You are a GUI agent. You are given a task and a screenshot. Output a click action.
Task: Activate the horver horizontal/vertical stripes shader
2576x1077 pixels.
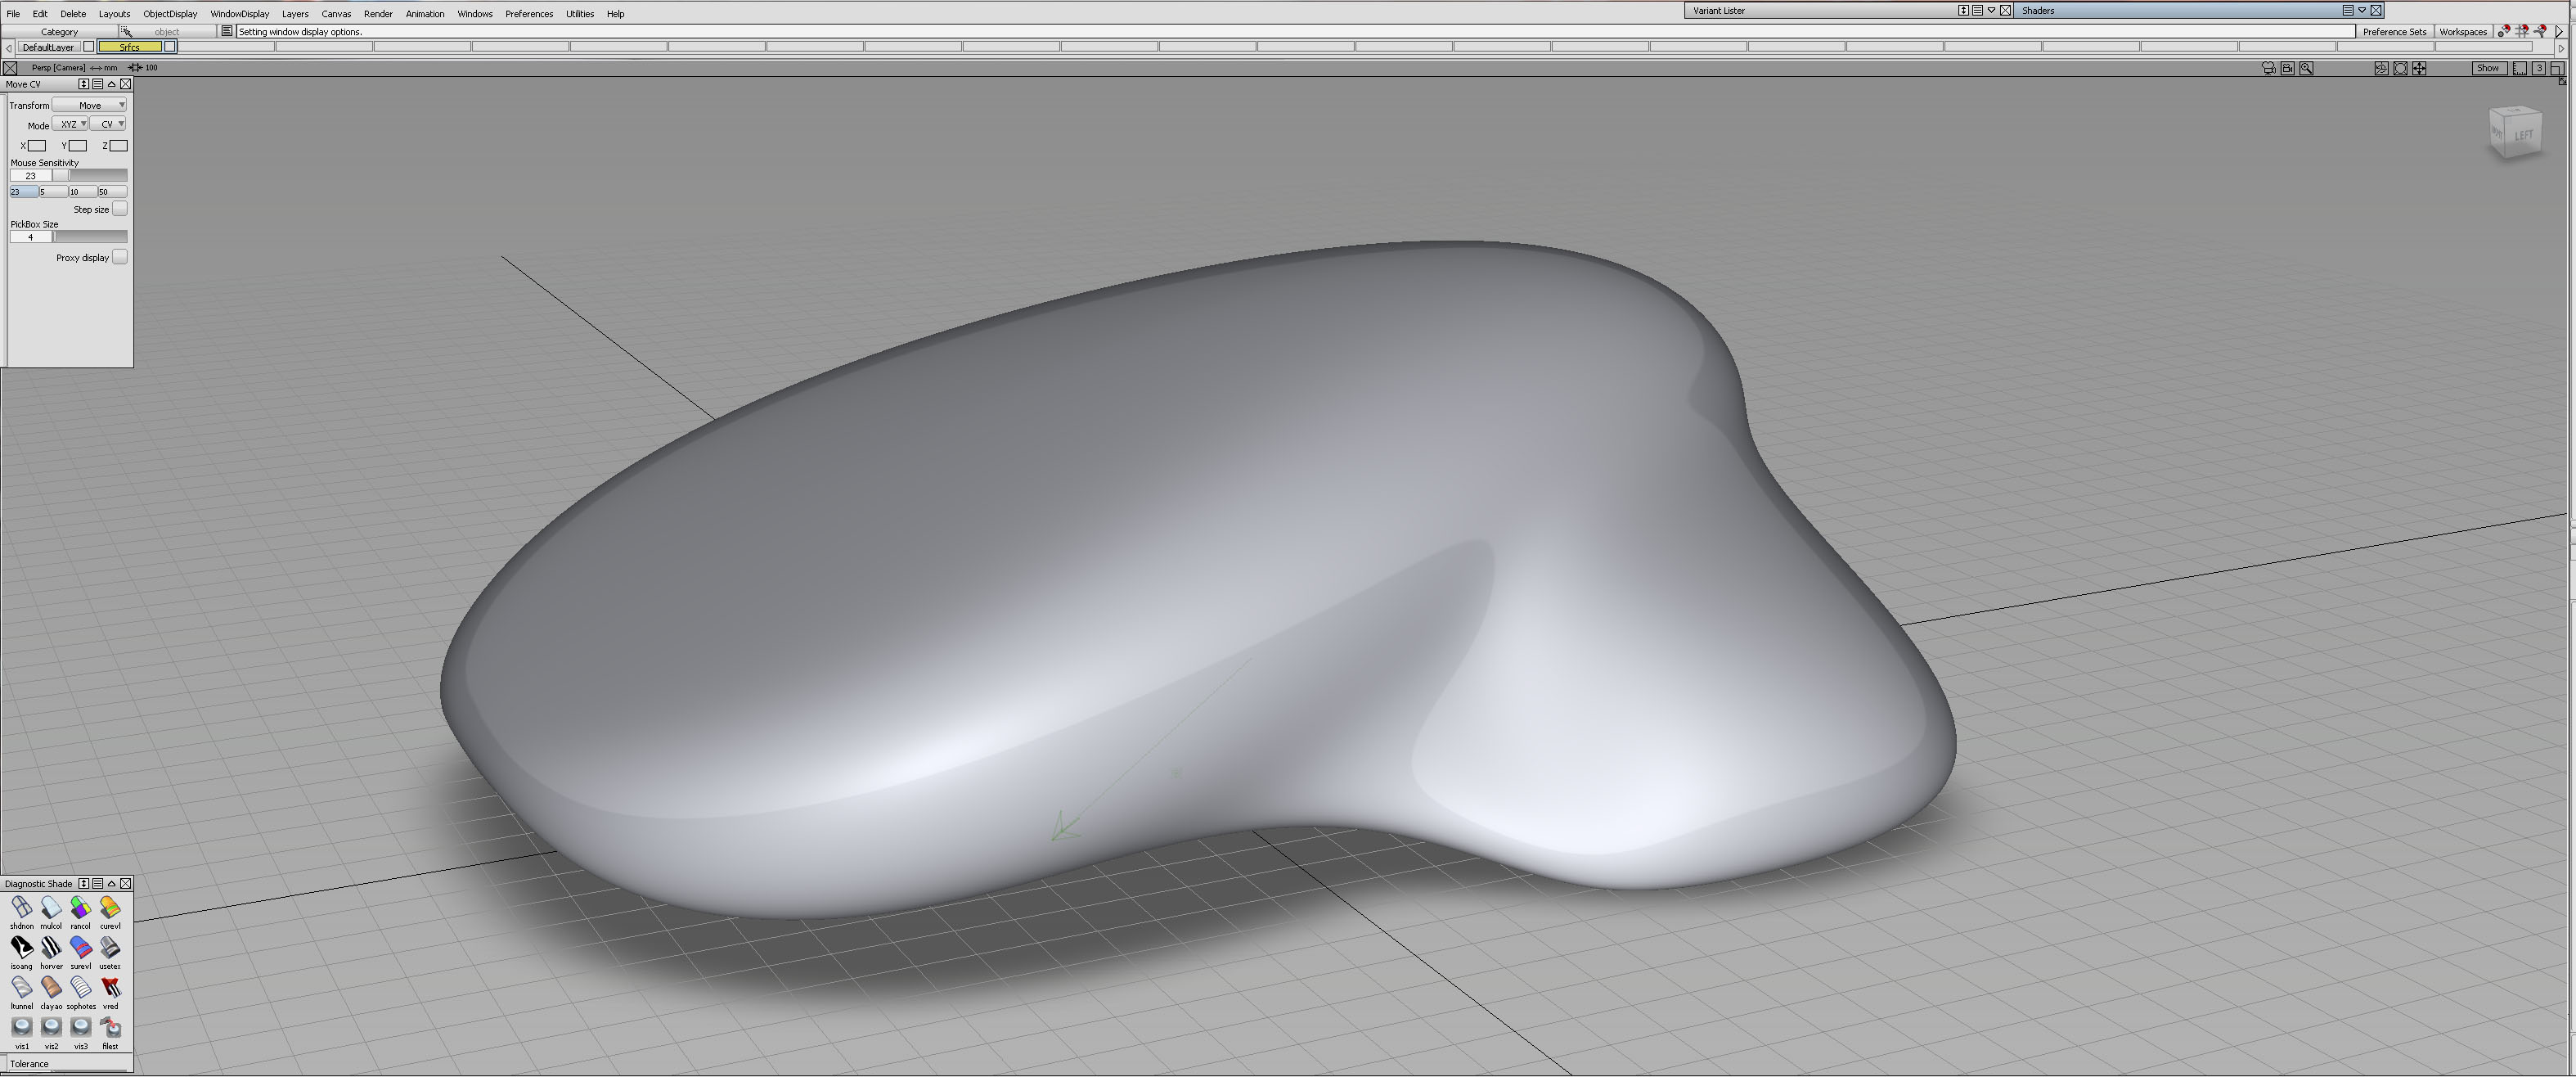(x=51, y=948)
